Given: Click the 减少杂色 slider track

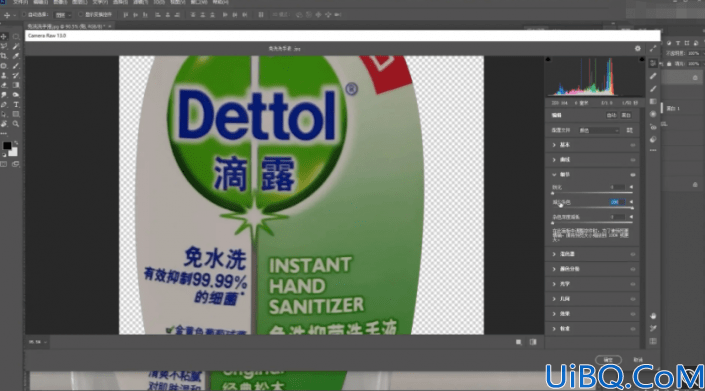Looking at the screenshot, I should (592, 208).
